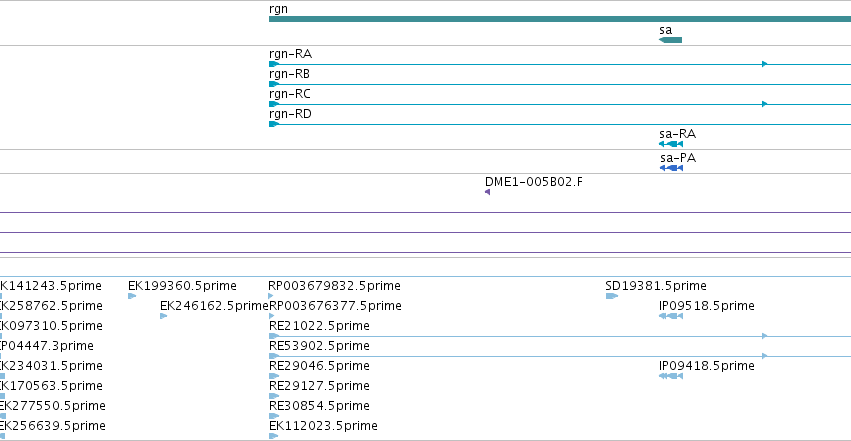This screenshot has width=851, height=441.
Task: Select the sa gene label
Action: coord(665,30)
